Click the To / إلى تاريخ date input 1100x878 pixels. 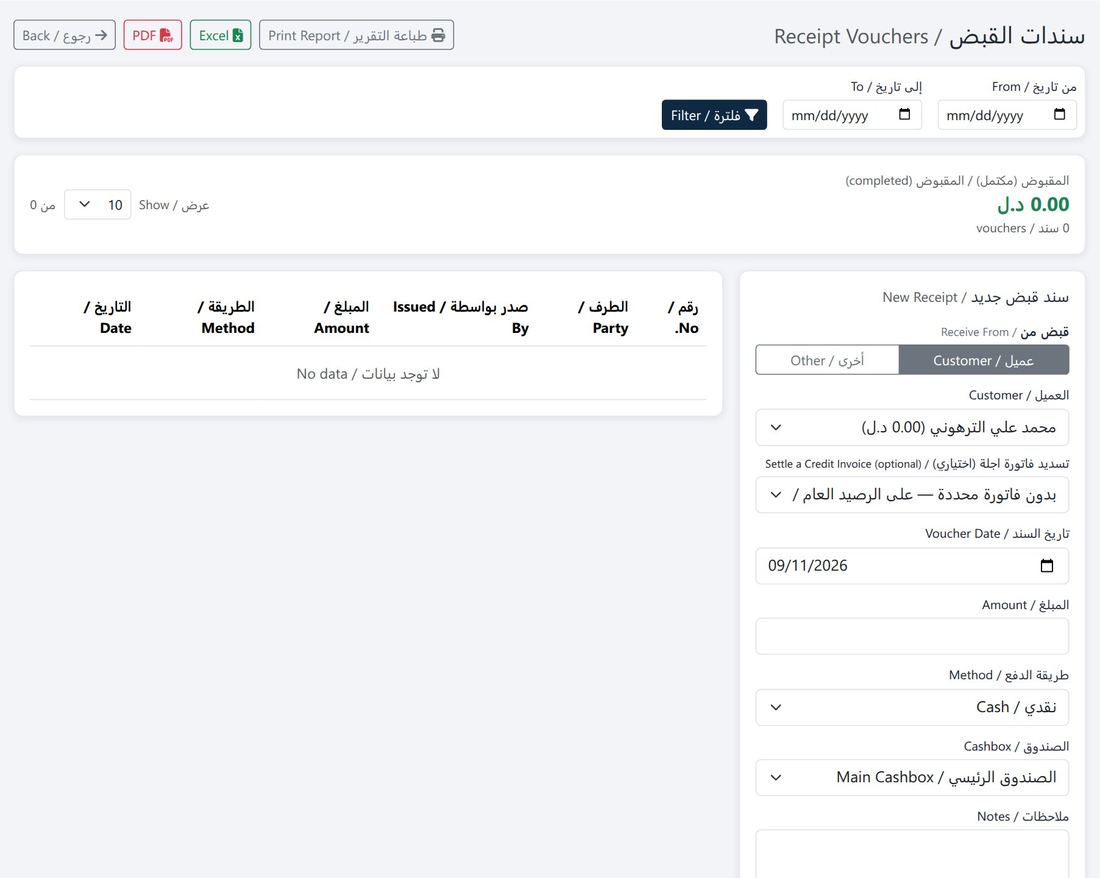852,115
